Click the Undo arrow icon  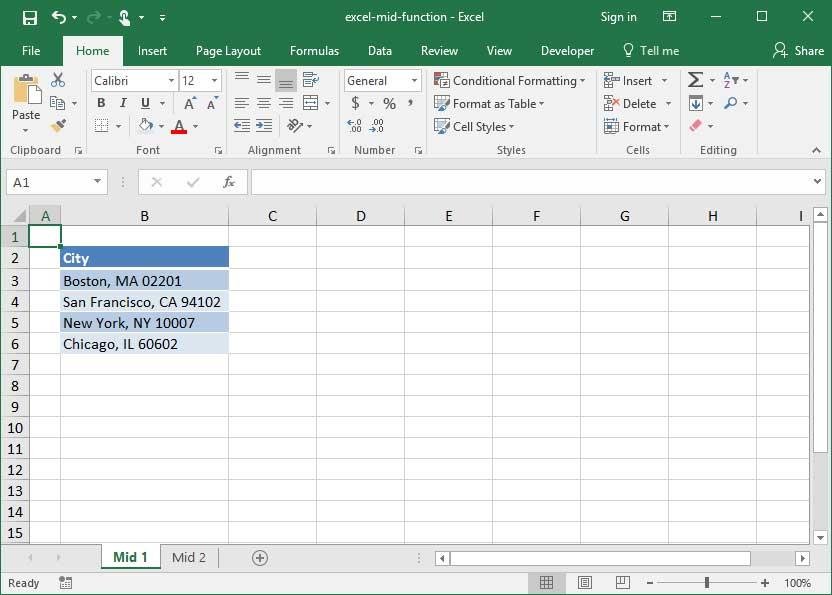click(58, 18)
